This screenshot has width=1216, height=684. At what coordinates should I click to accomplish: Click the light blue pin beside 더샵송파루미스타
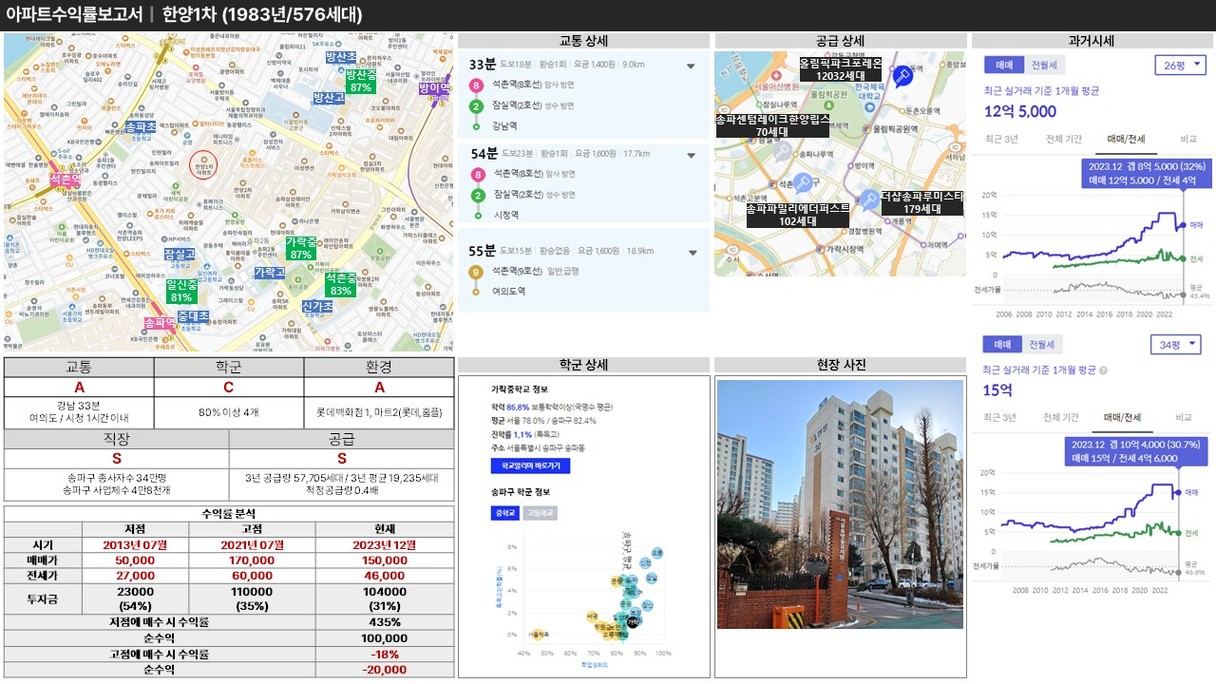(872, 200)
